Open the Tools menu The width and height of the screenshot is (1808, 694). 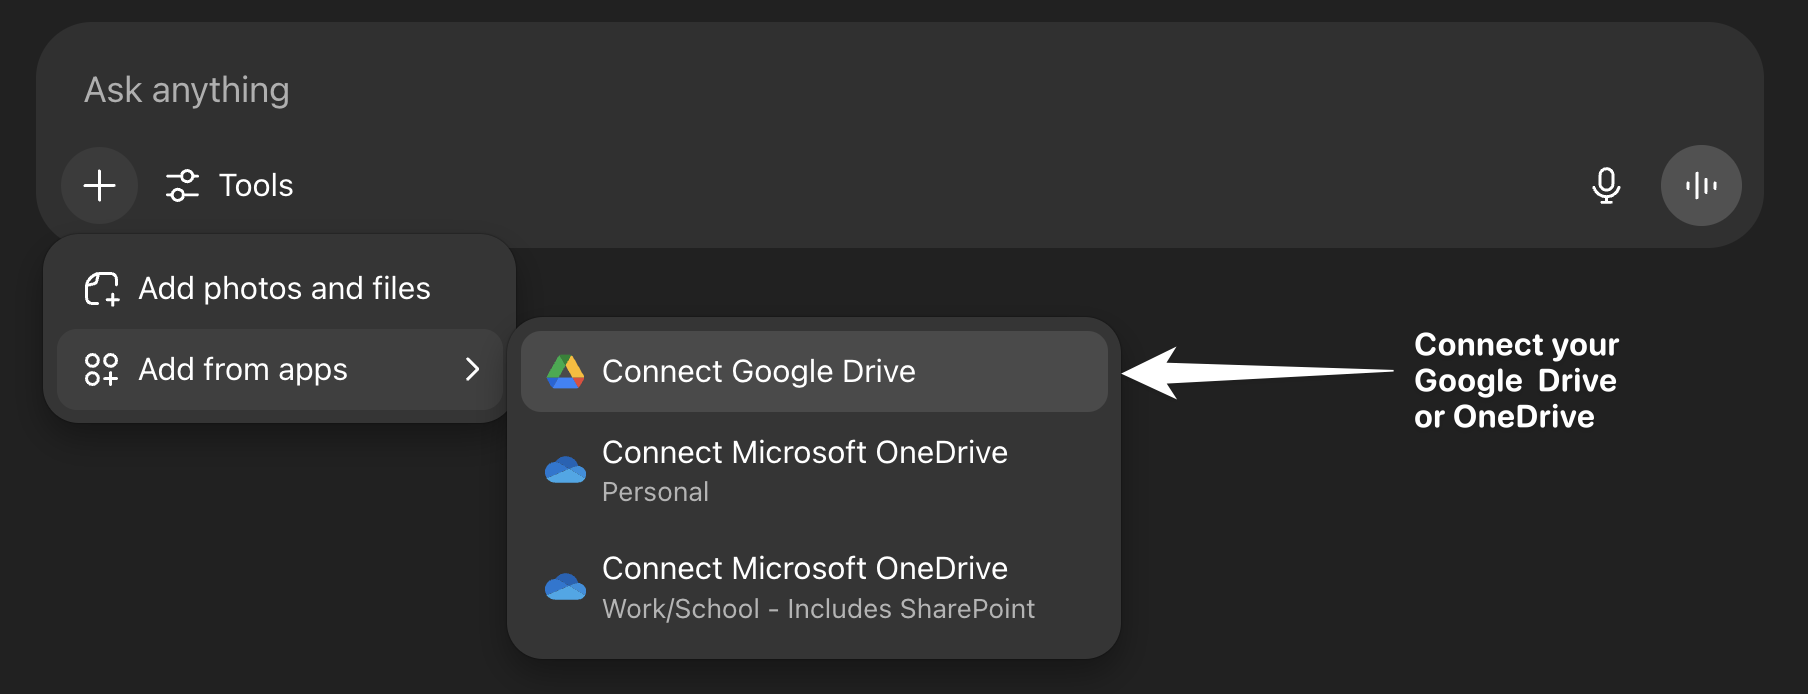coord(229,185)
